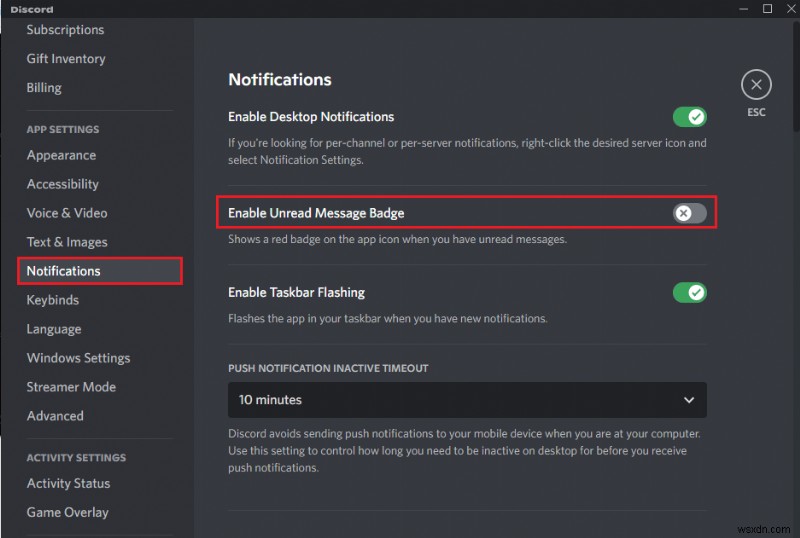Viewport: 800px width, 538px height.
Task: Click the Notifications page heading
Action: click(280, 80)
